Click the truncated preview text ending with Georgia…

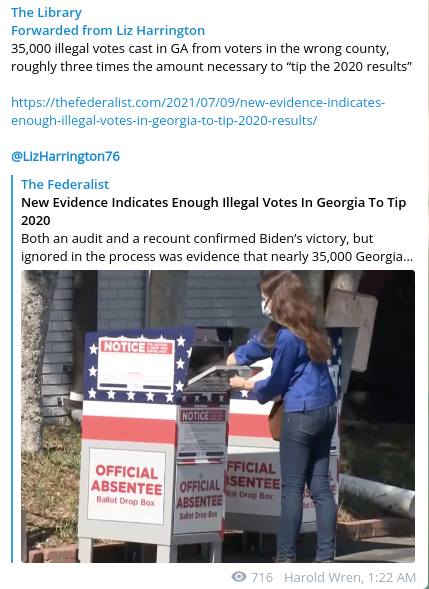(x=217, y=257)
